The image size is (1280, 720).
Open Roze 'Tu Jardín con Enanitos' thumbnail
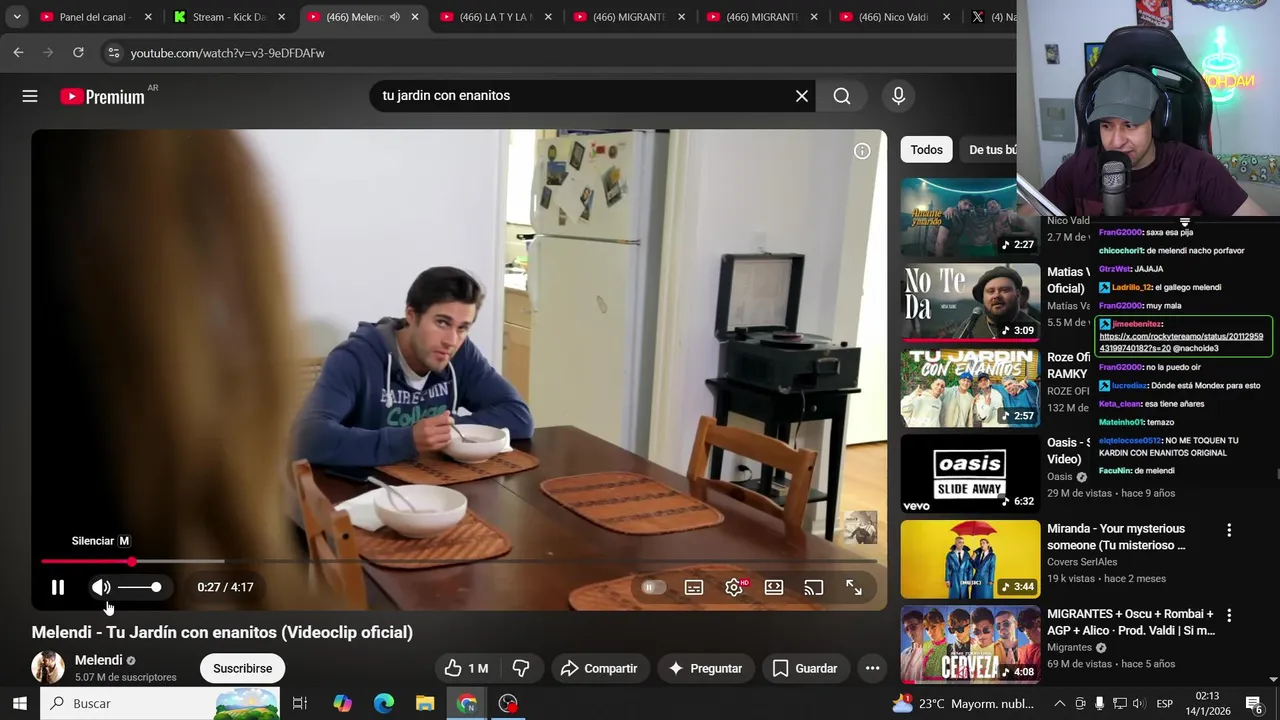[x=970, y=388]
